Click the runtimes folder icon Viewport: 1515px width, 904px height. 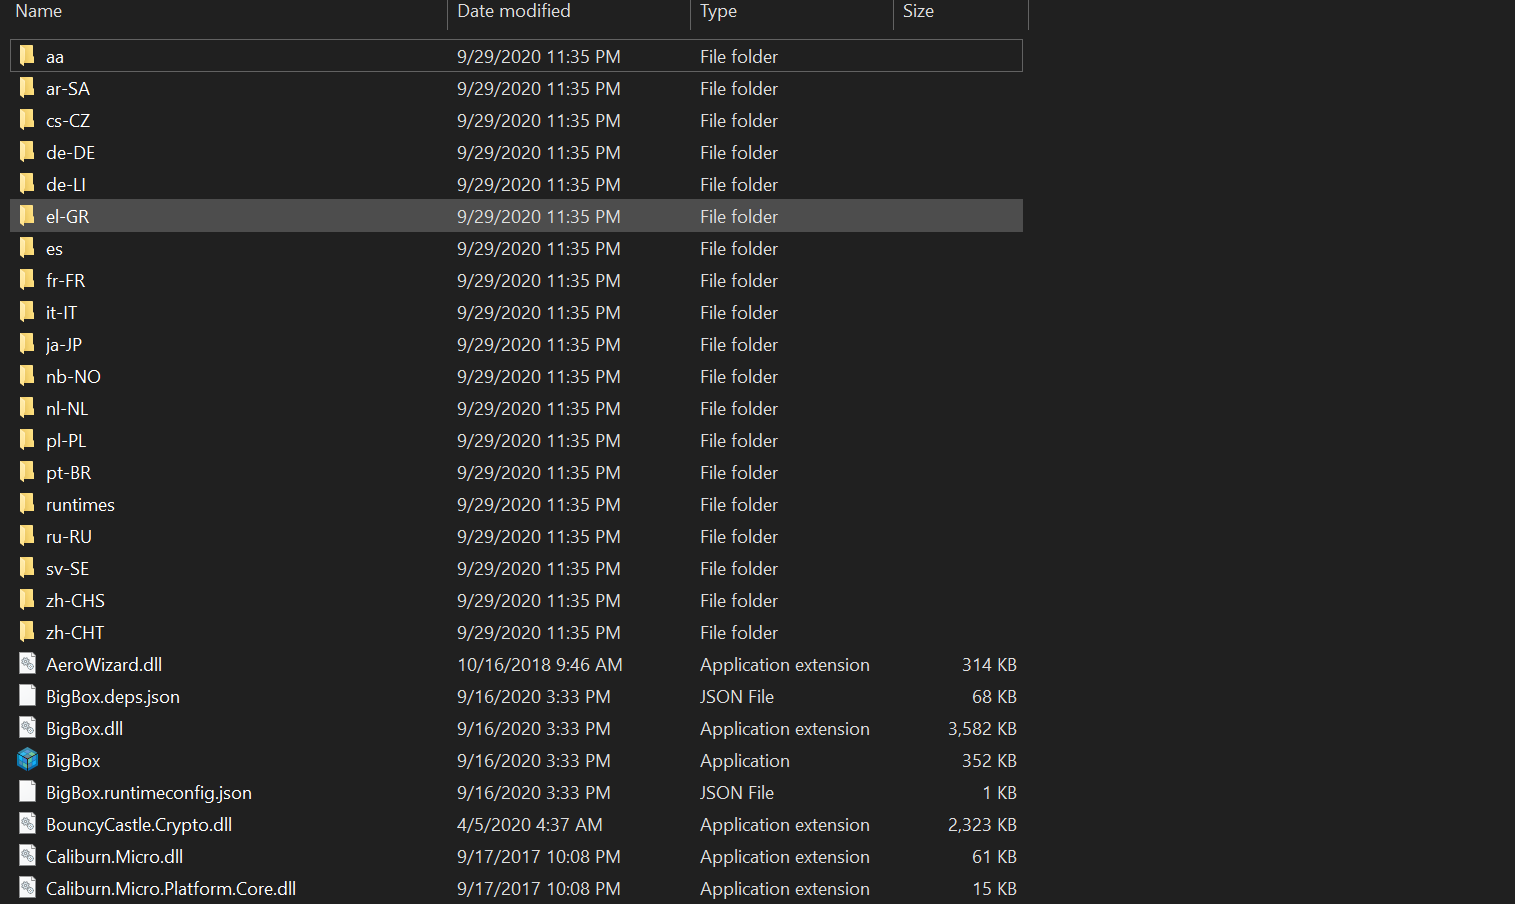pos(27,504)
